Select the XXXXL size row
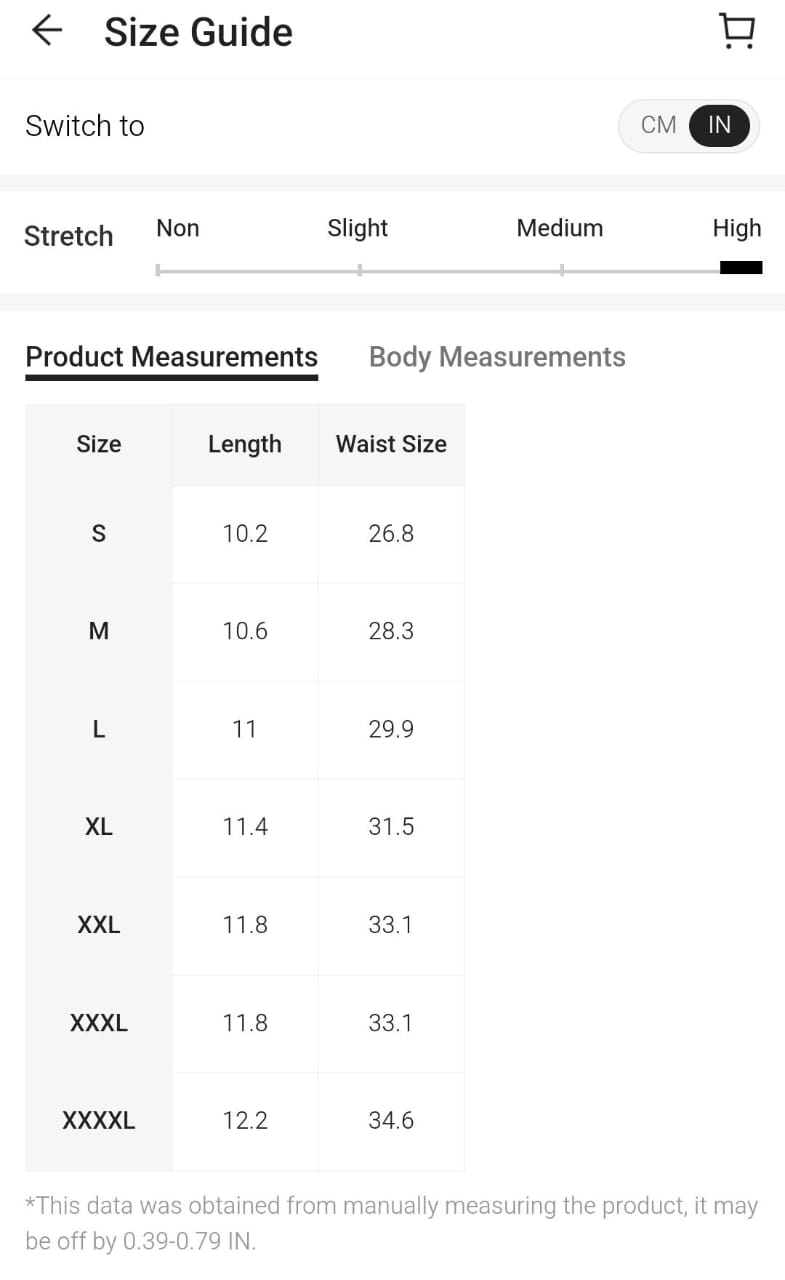Image resolution: width=785 pixels, height=1280 pixels. click(98, 1121)
